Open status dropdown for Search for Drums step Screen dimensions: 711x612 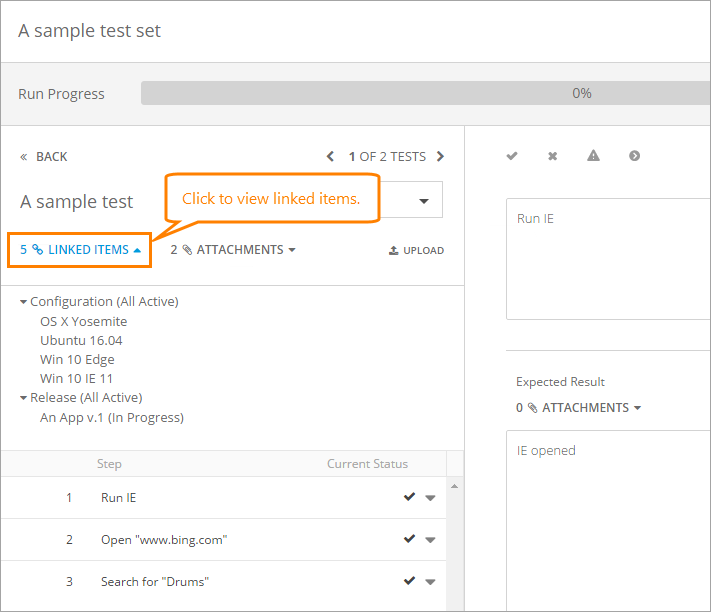point(430,582)
